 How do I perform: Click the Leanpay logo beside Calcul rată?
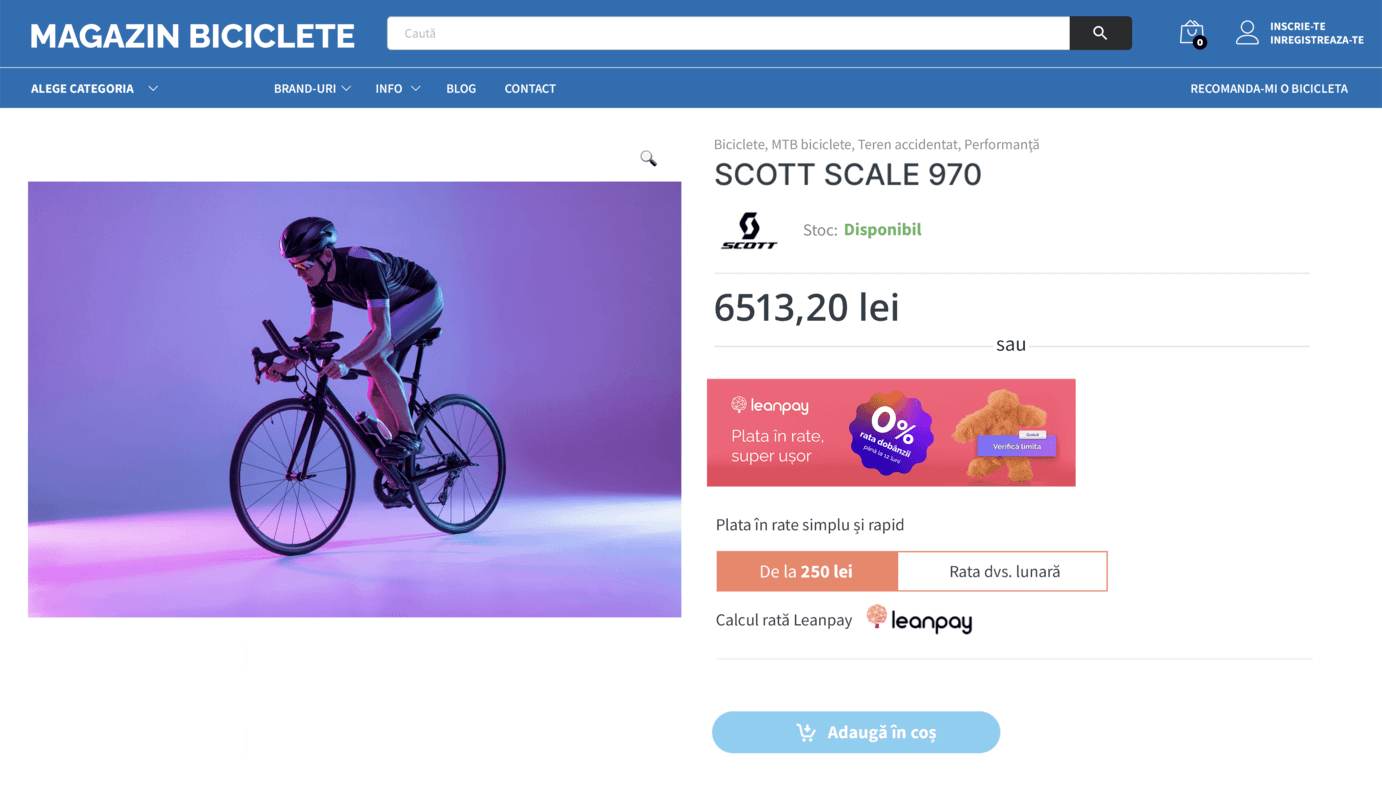919,620
